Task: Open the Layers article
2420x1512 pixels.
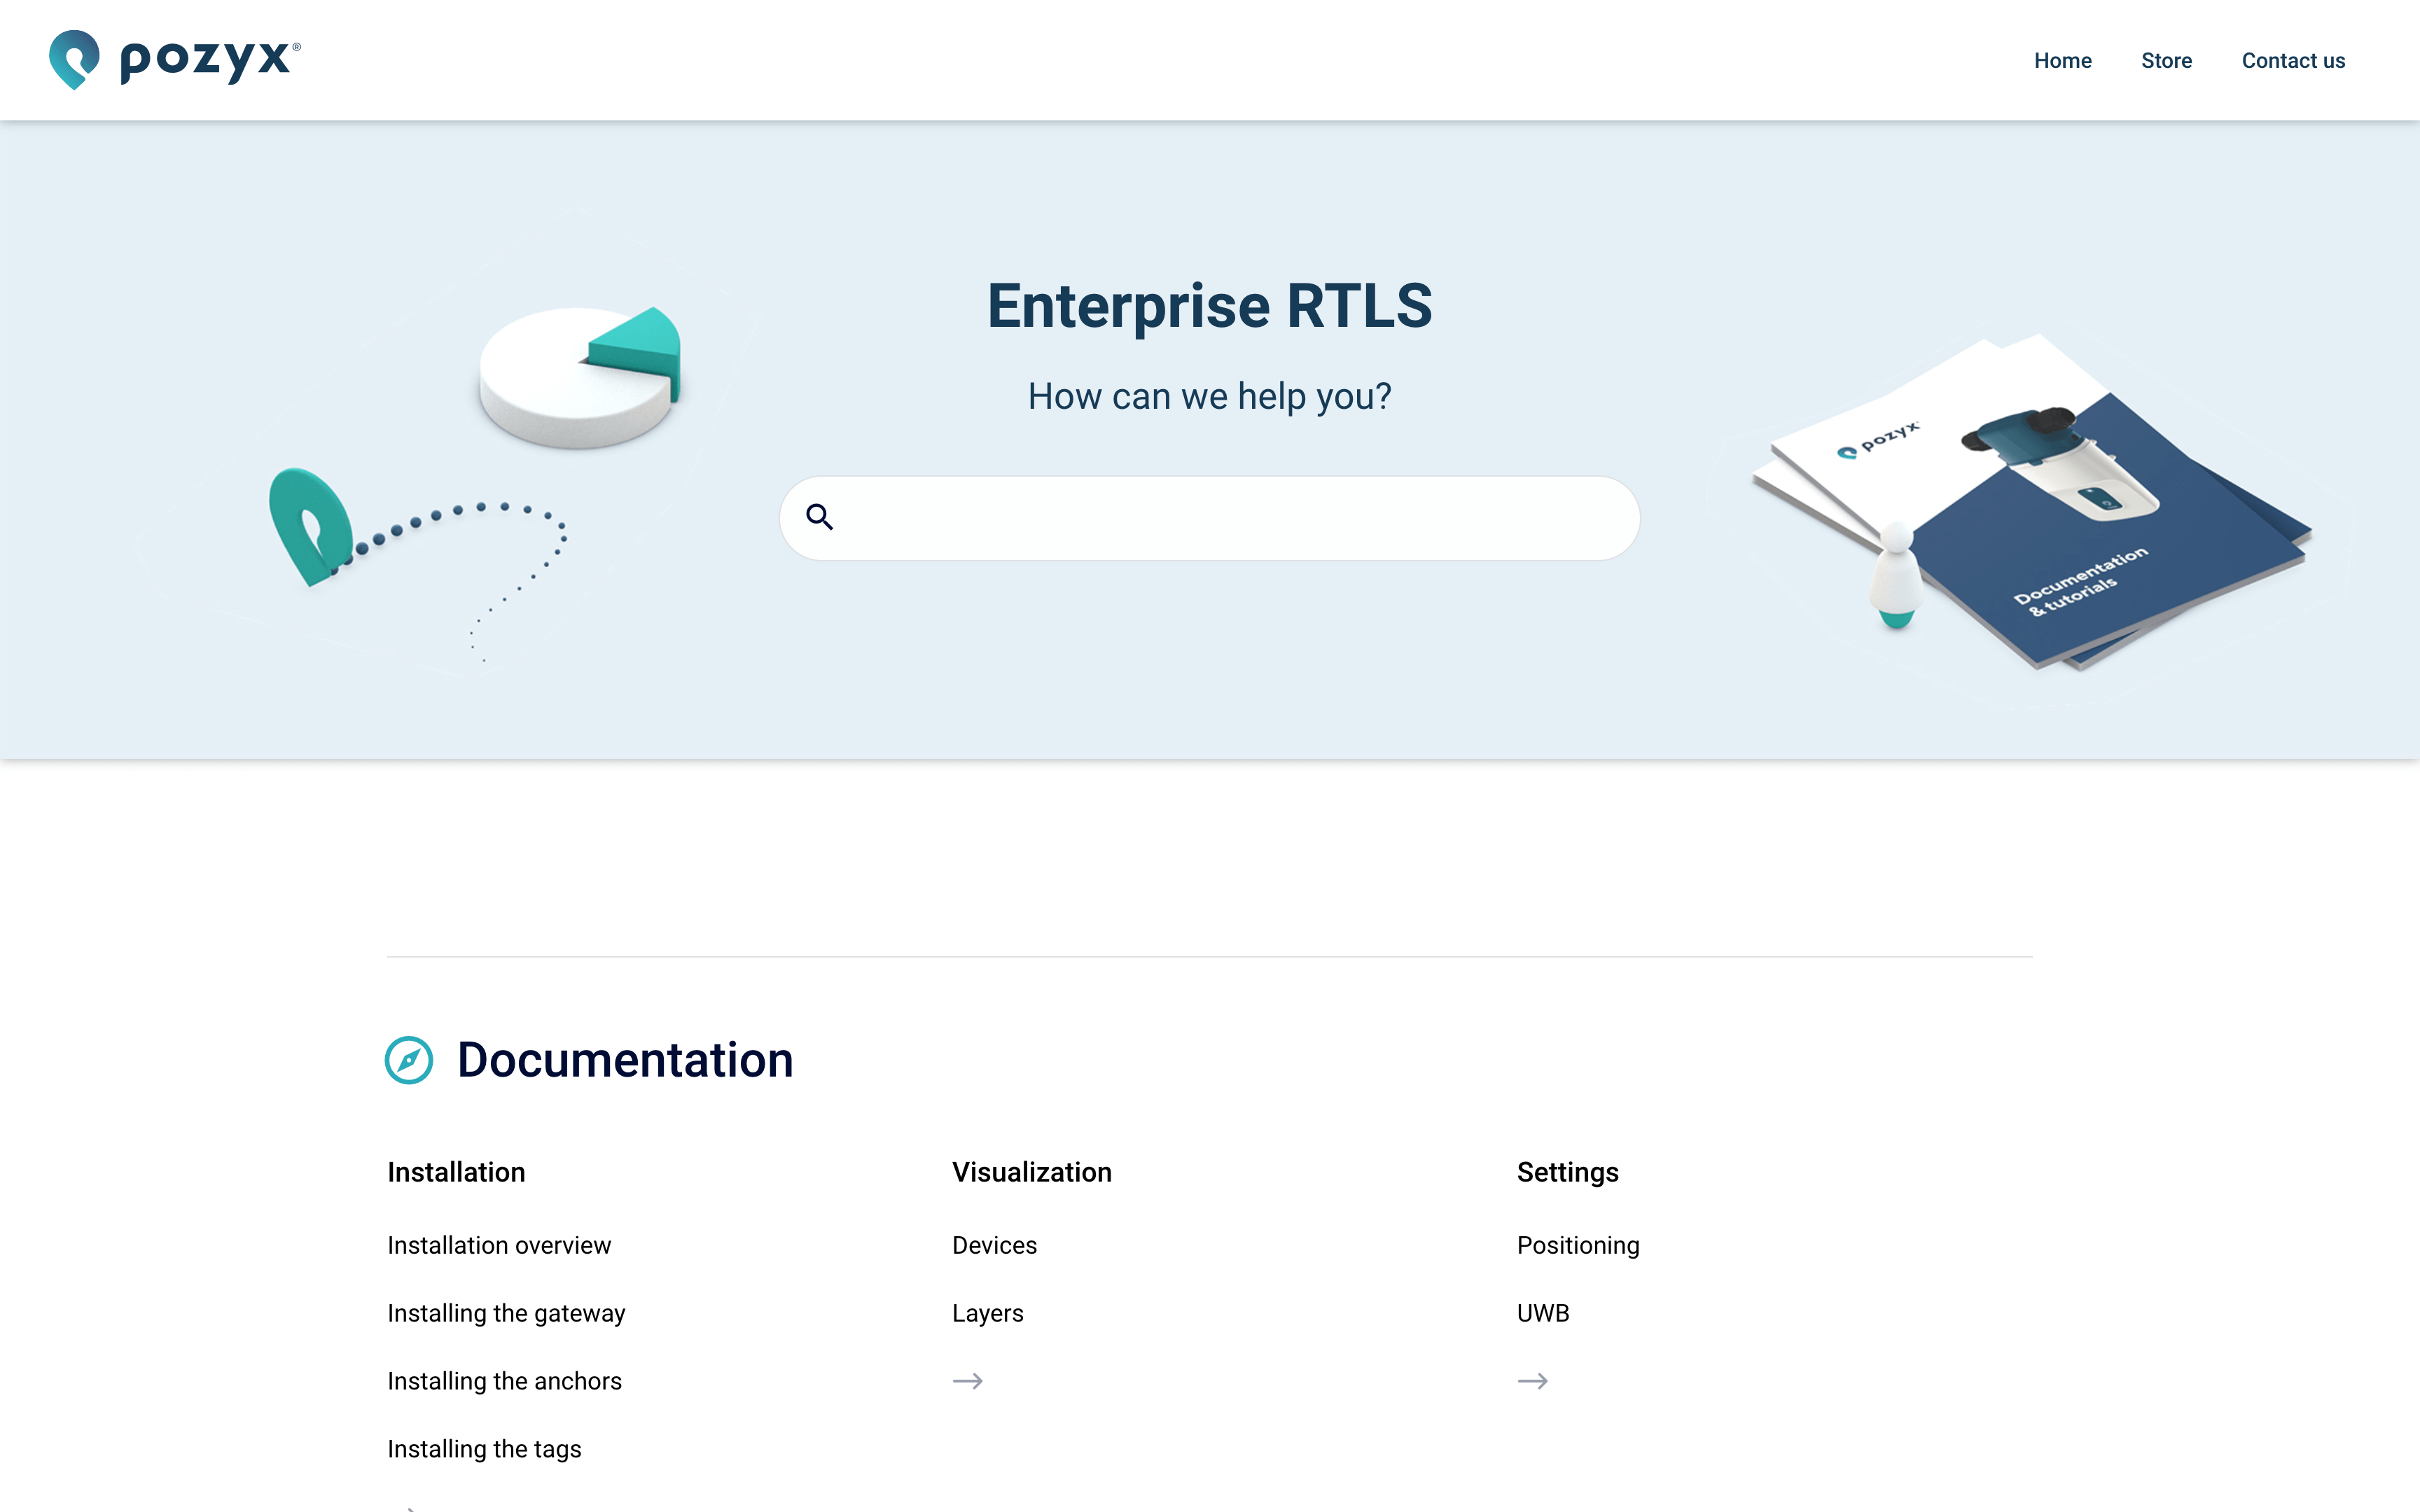Action: (987, 1313)
